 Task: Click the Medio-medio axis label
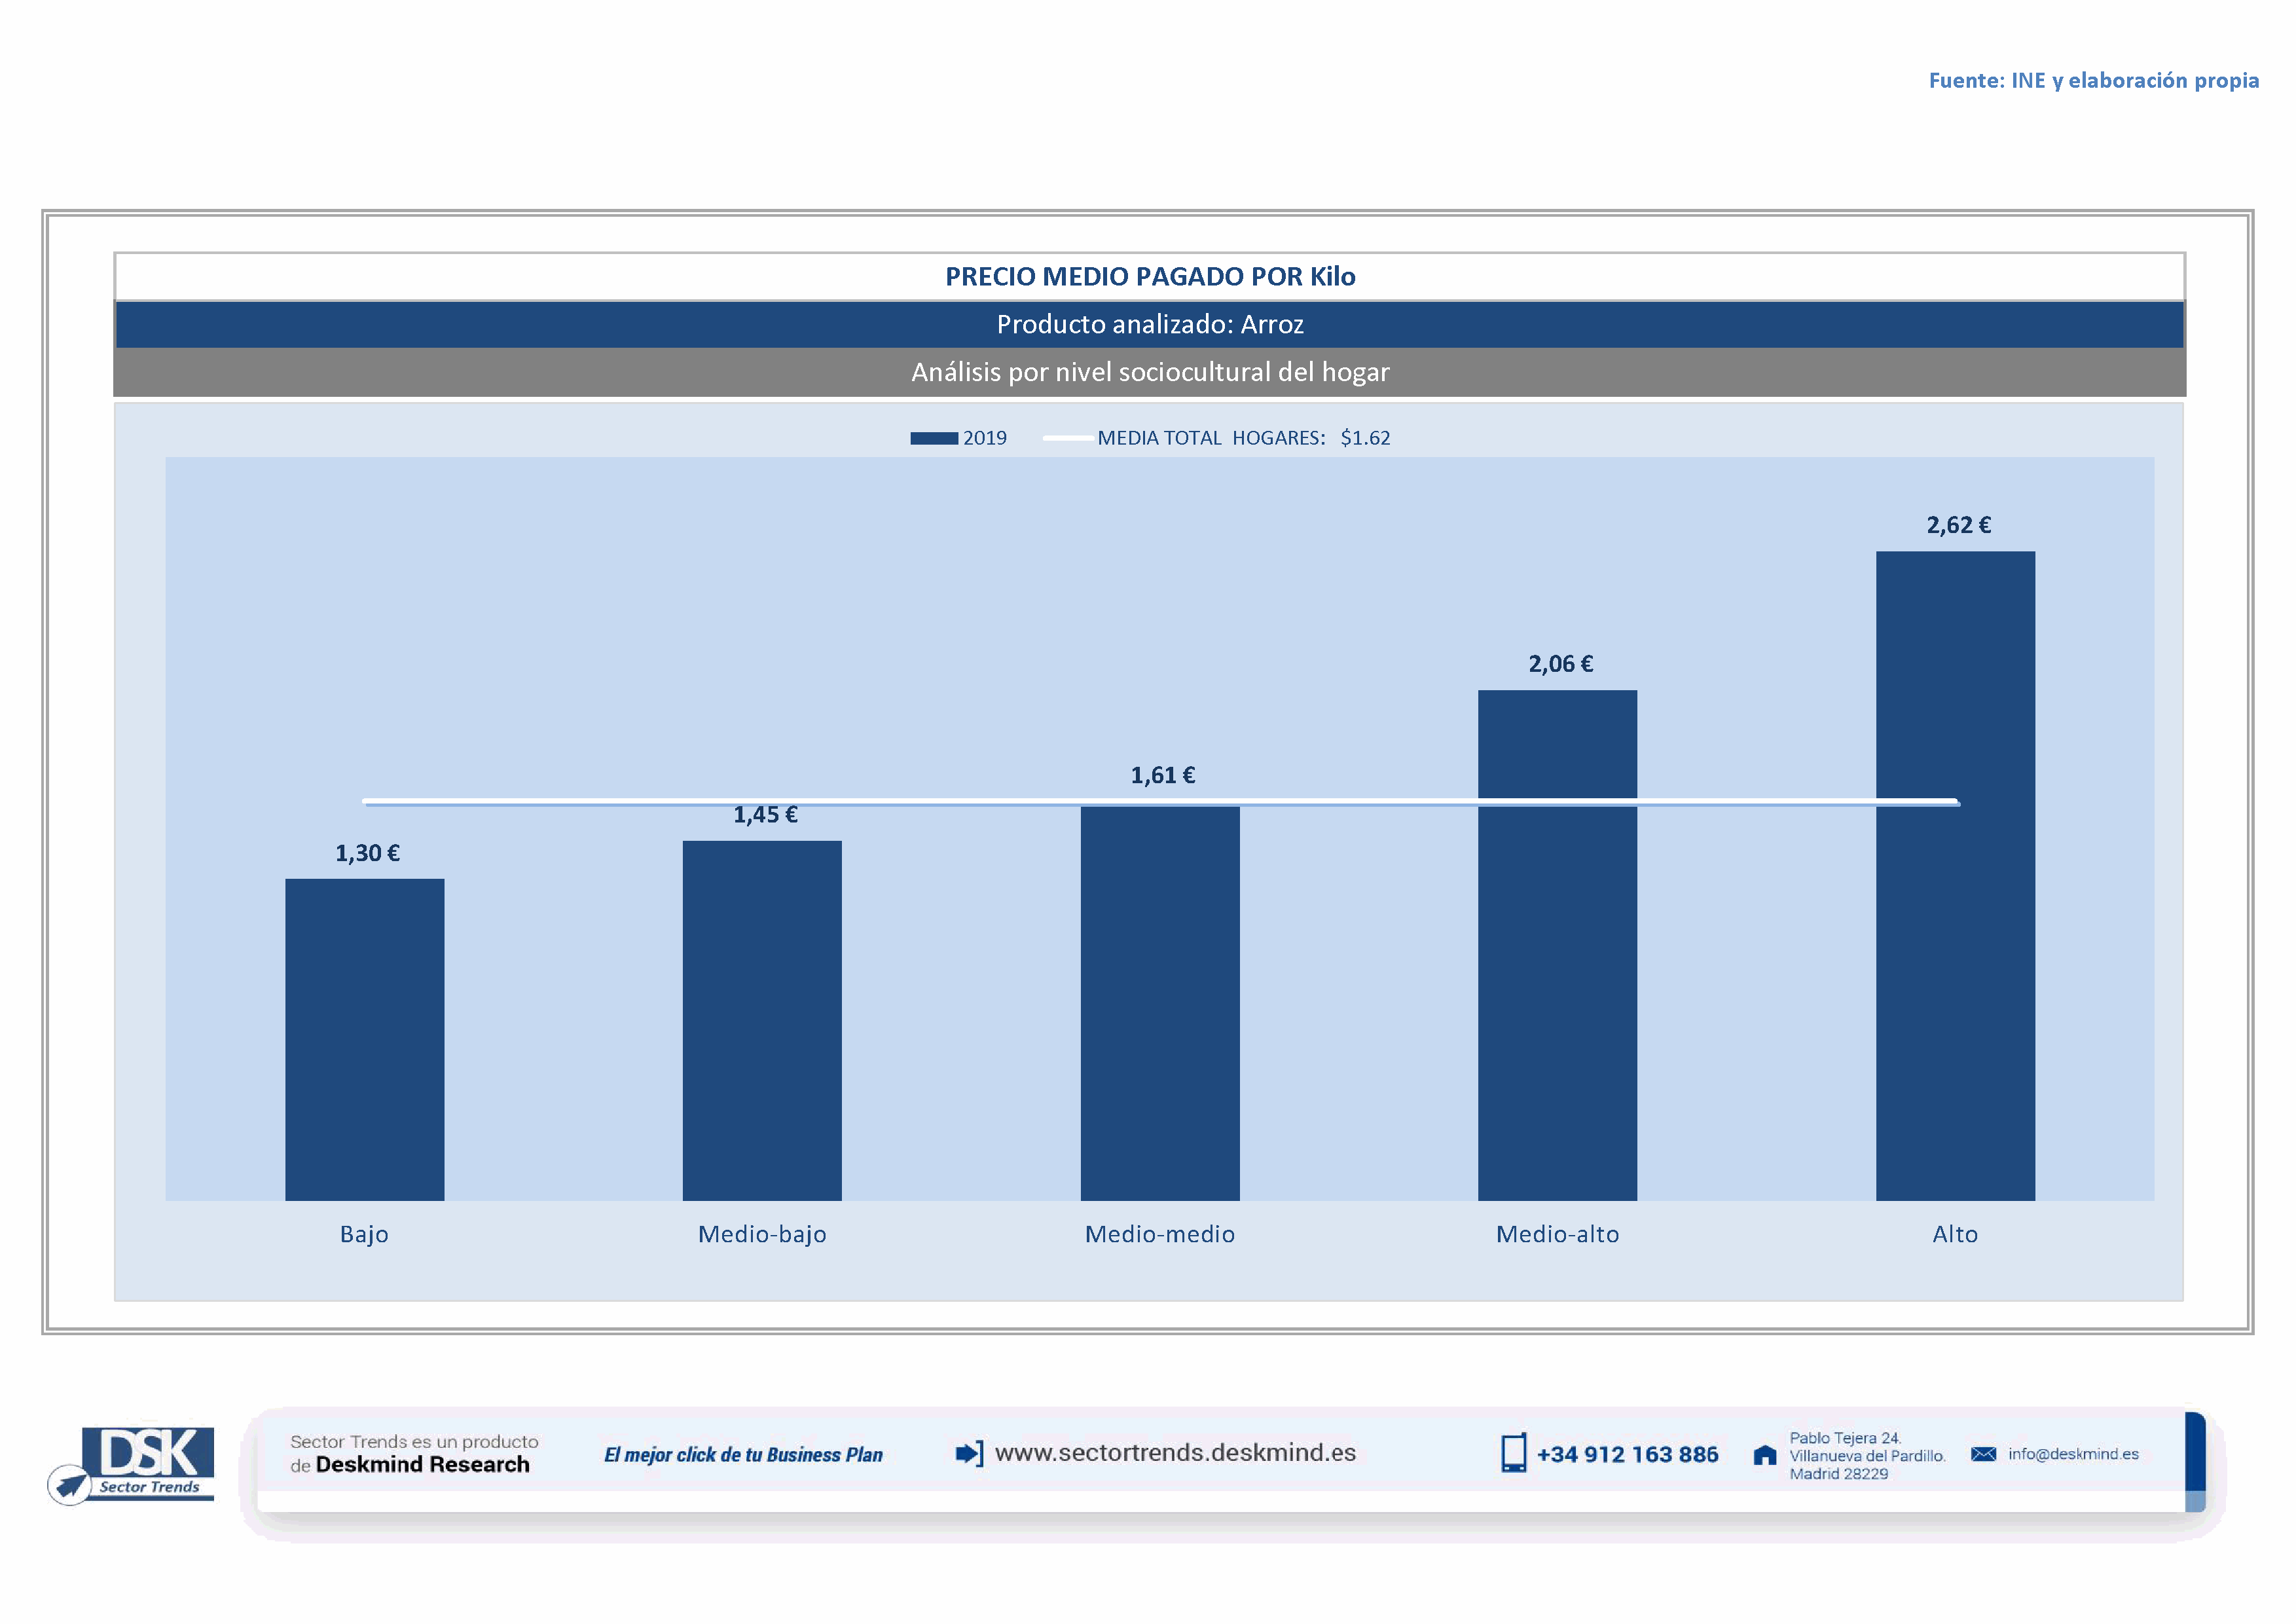click(1159, 1234)
